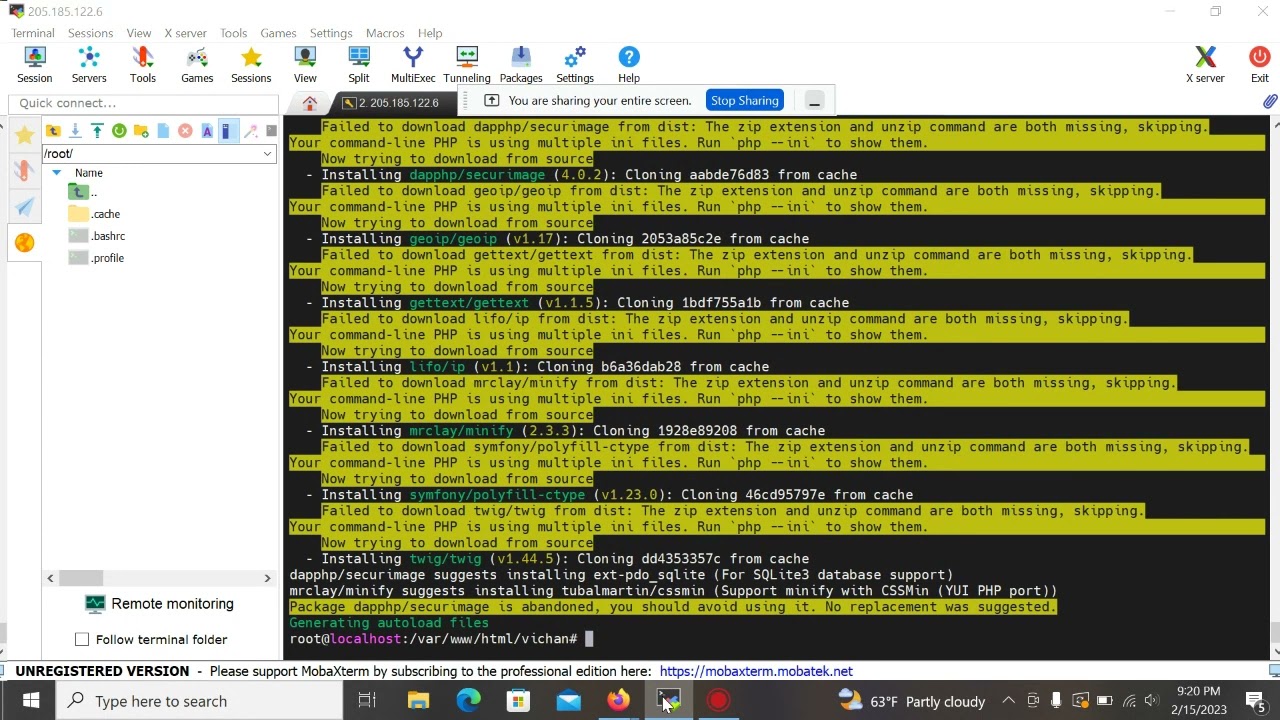The width and height of the screenshot is (1280, 720).
Task: Launch the MultiExec mode
Action: (x=413, y=65)
